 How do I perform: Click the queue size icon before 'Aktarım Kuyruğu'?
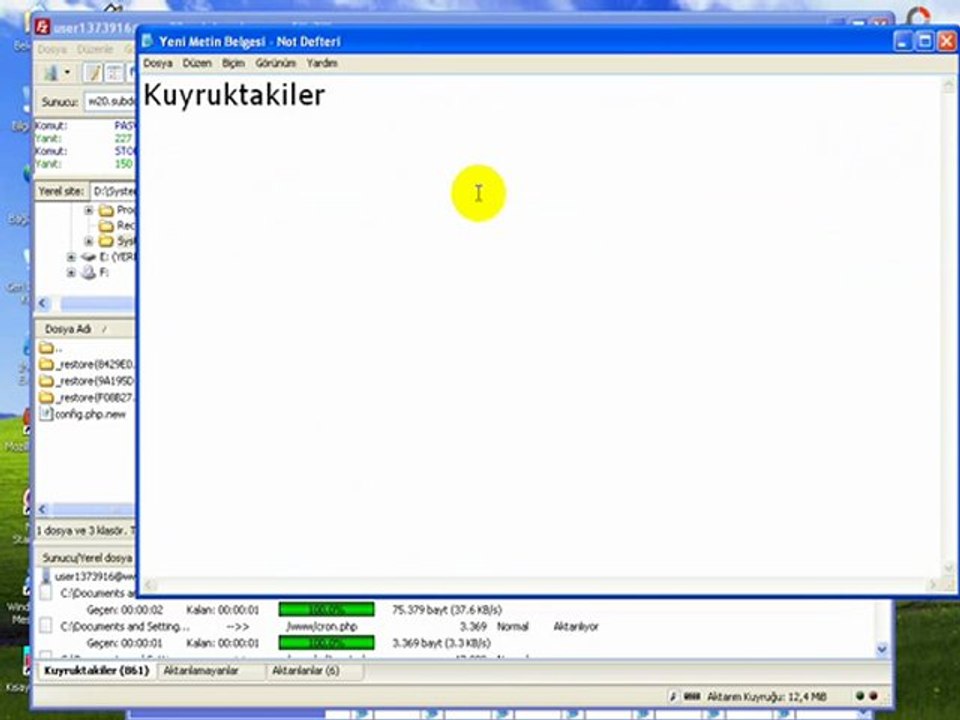click(x=691, y=696)
